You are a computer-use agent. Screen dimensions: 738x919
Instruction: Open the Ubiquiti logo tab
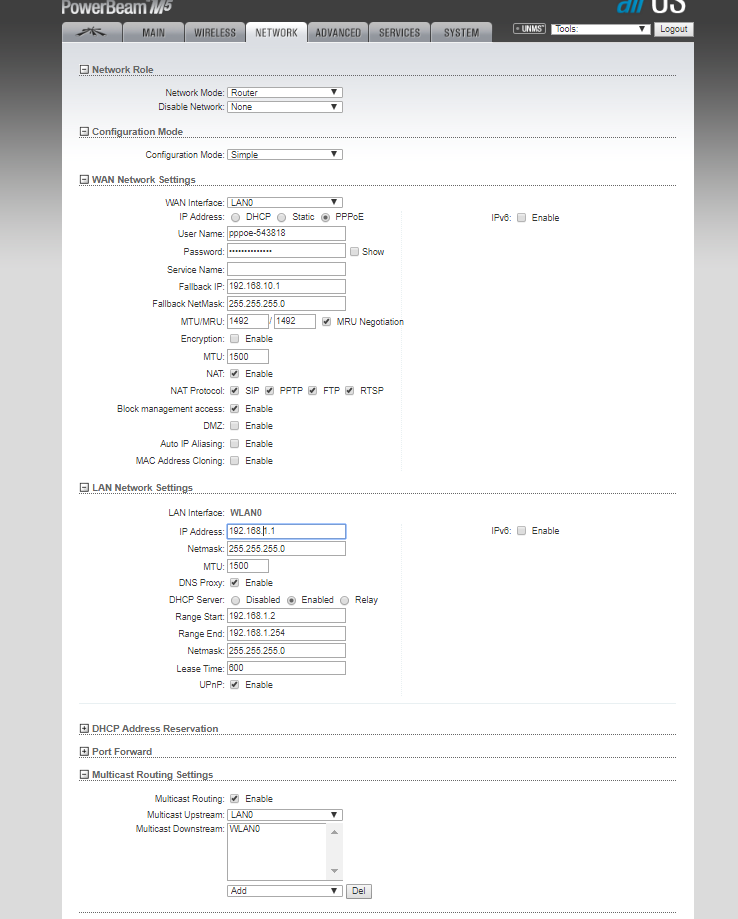point(92,32)
